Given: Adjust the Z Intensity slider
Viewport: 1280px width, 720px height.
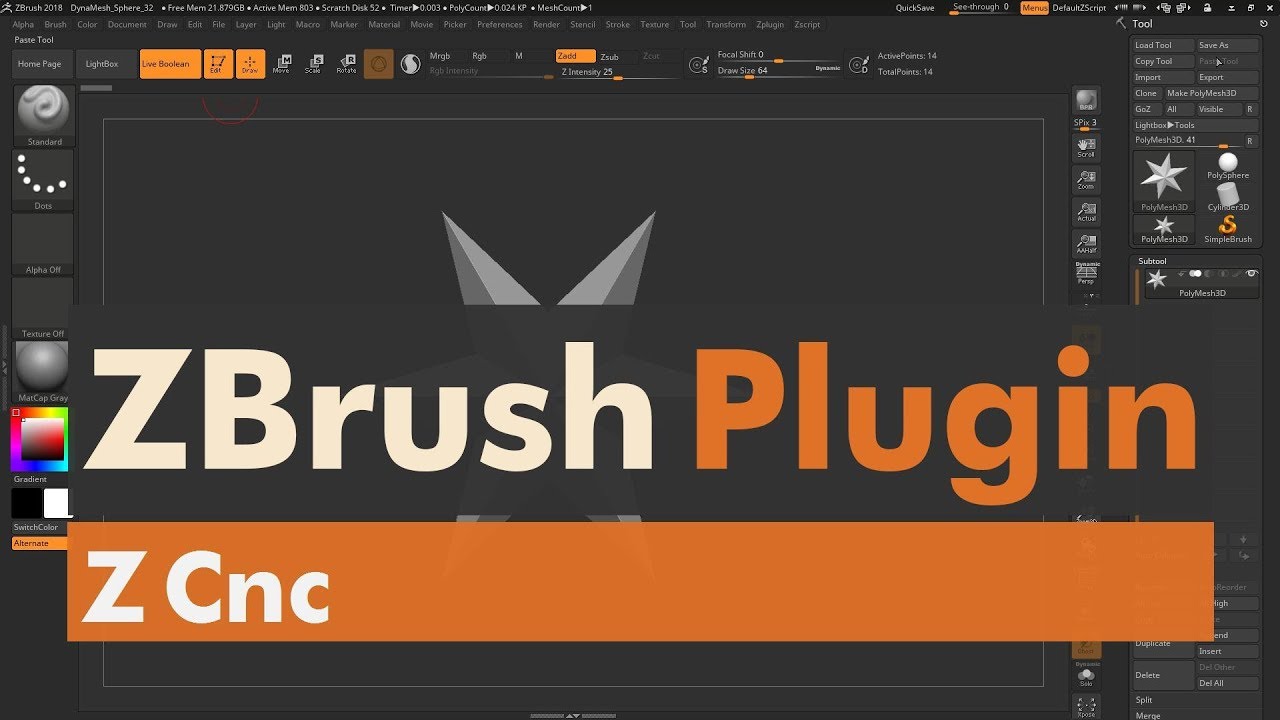Looking at the screenshot, I should click(608, 72).
